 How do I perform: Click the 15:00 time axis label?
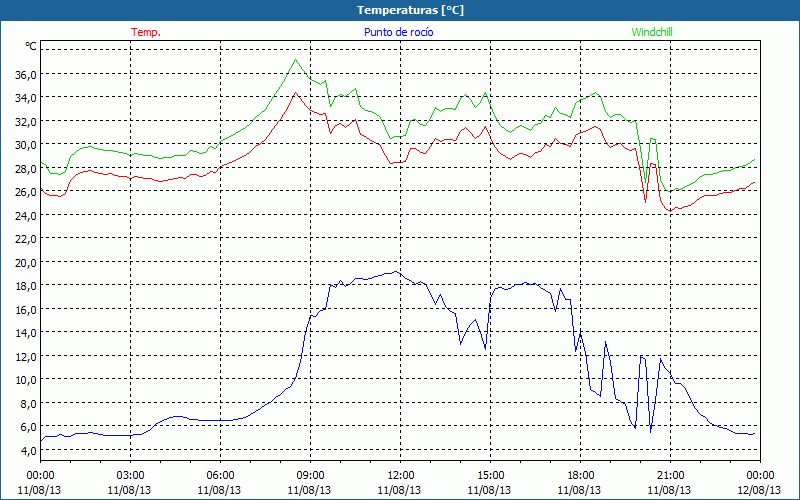click(490, 476)
